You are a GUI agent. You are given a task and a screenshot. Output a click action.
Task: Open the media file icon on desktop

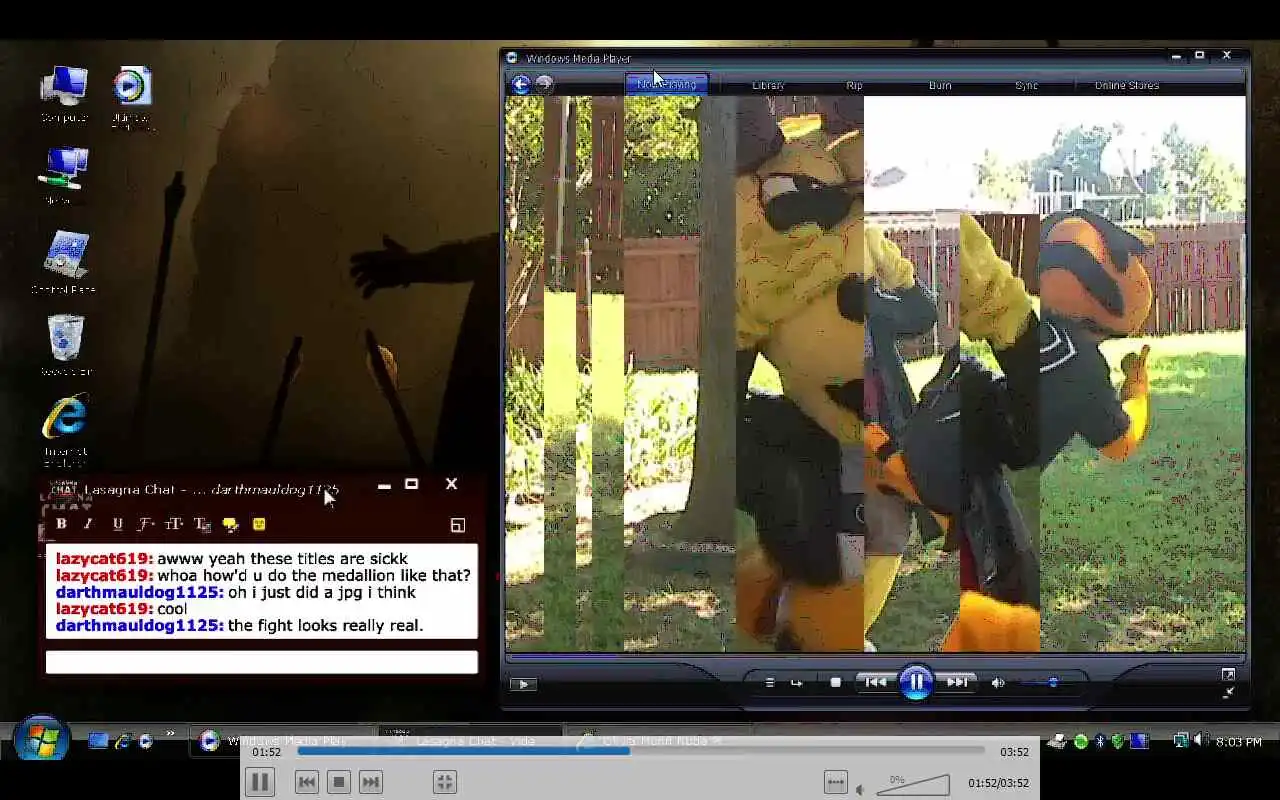coord(131,97)
